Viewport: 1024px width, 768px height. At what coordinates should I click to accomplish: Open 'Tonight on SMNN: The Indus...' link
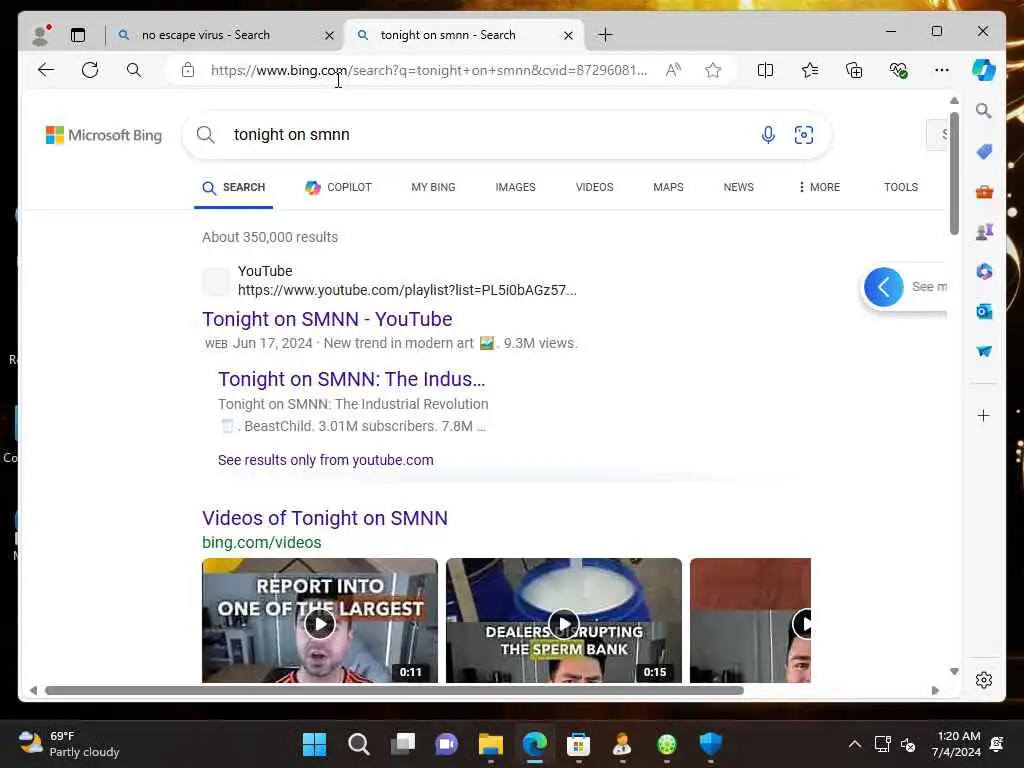351,379
